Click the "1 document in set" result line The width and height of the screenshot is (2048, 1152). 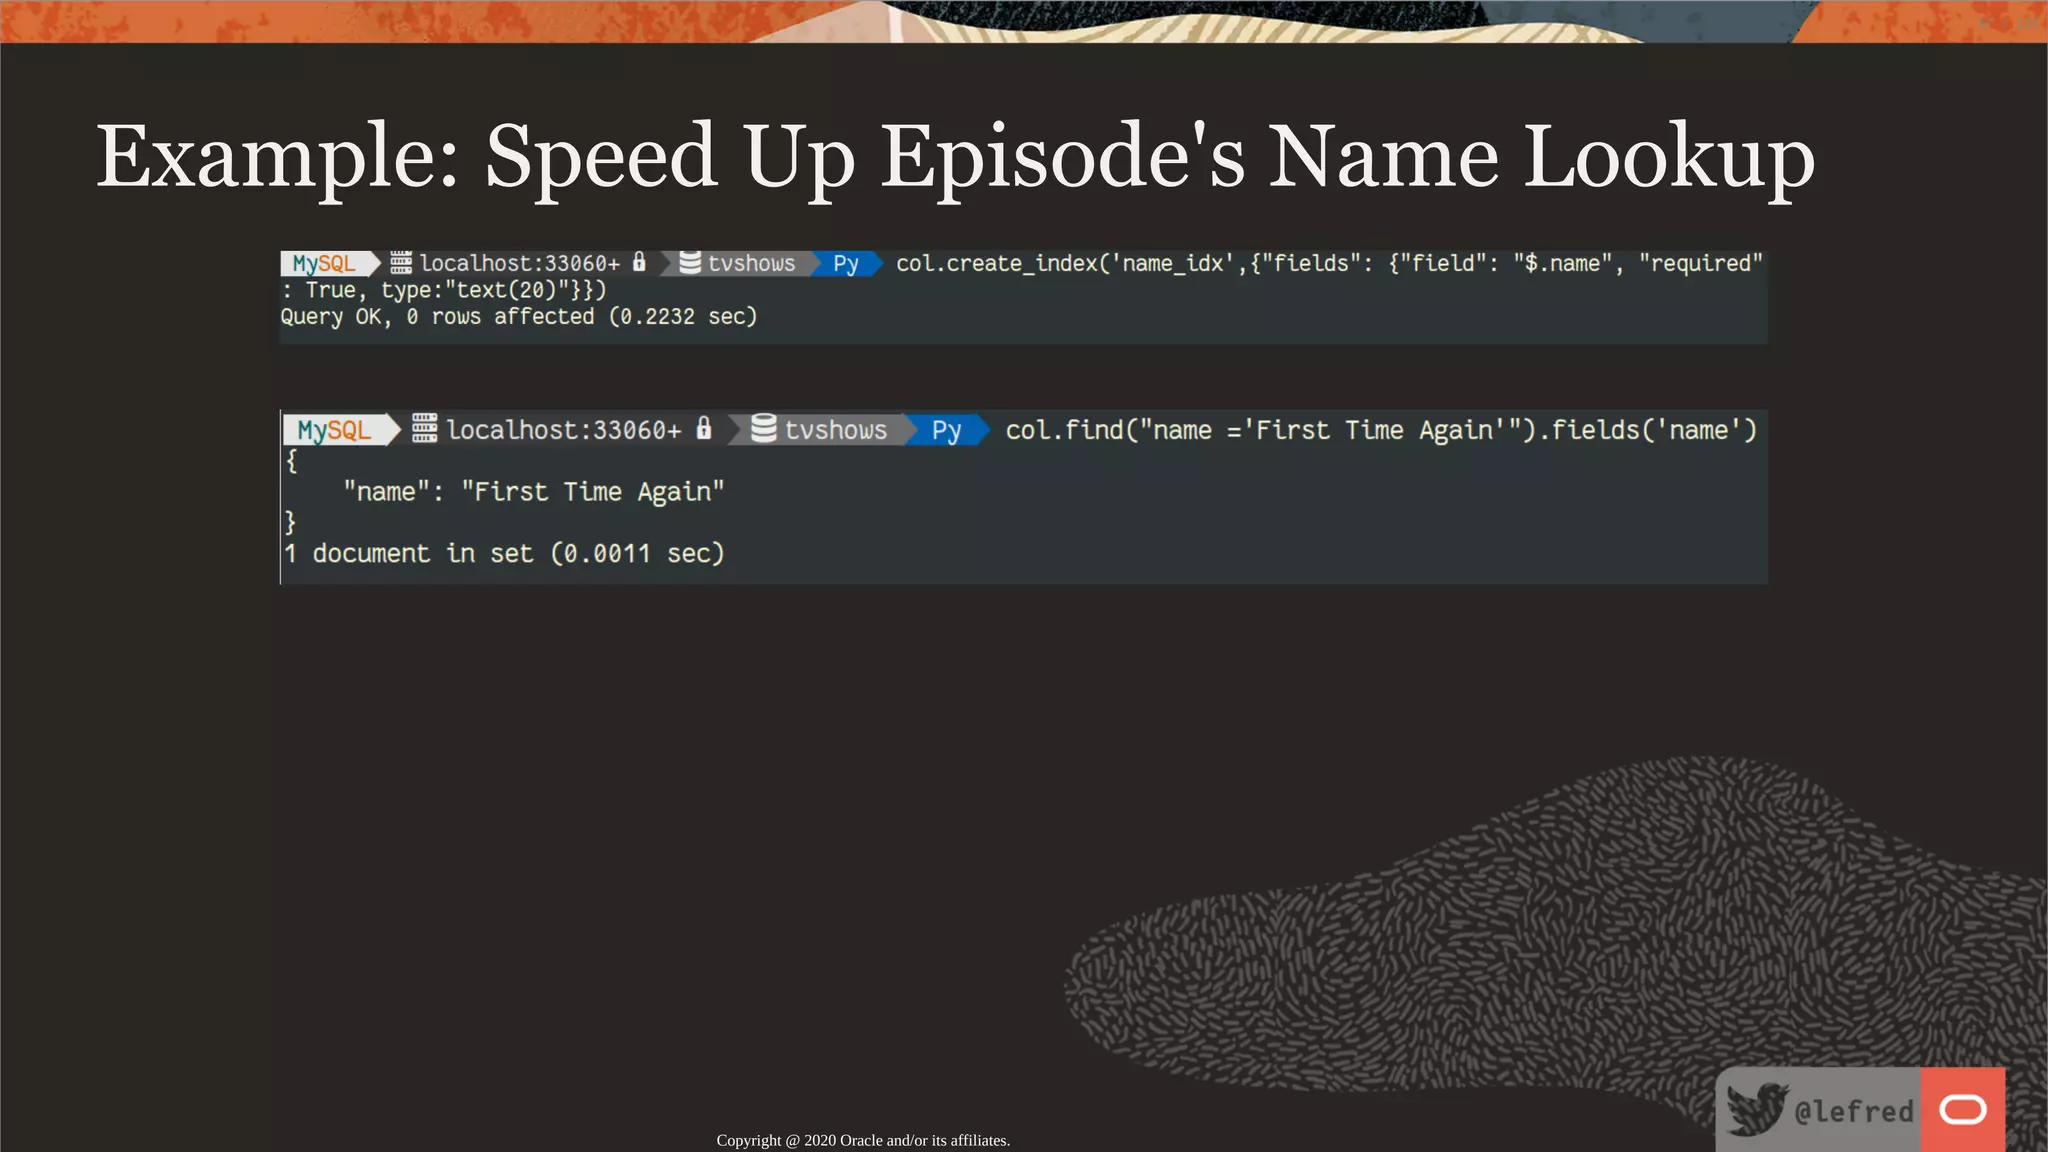[x=504, y=553]
